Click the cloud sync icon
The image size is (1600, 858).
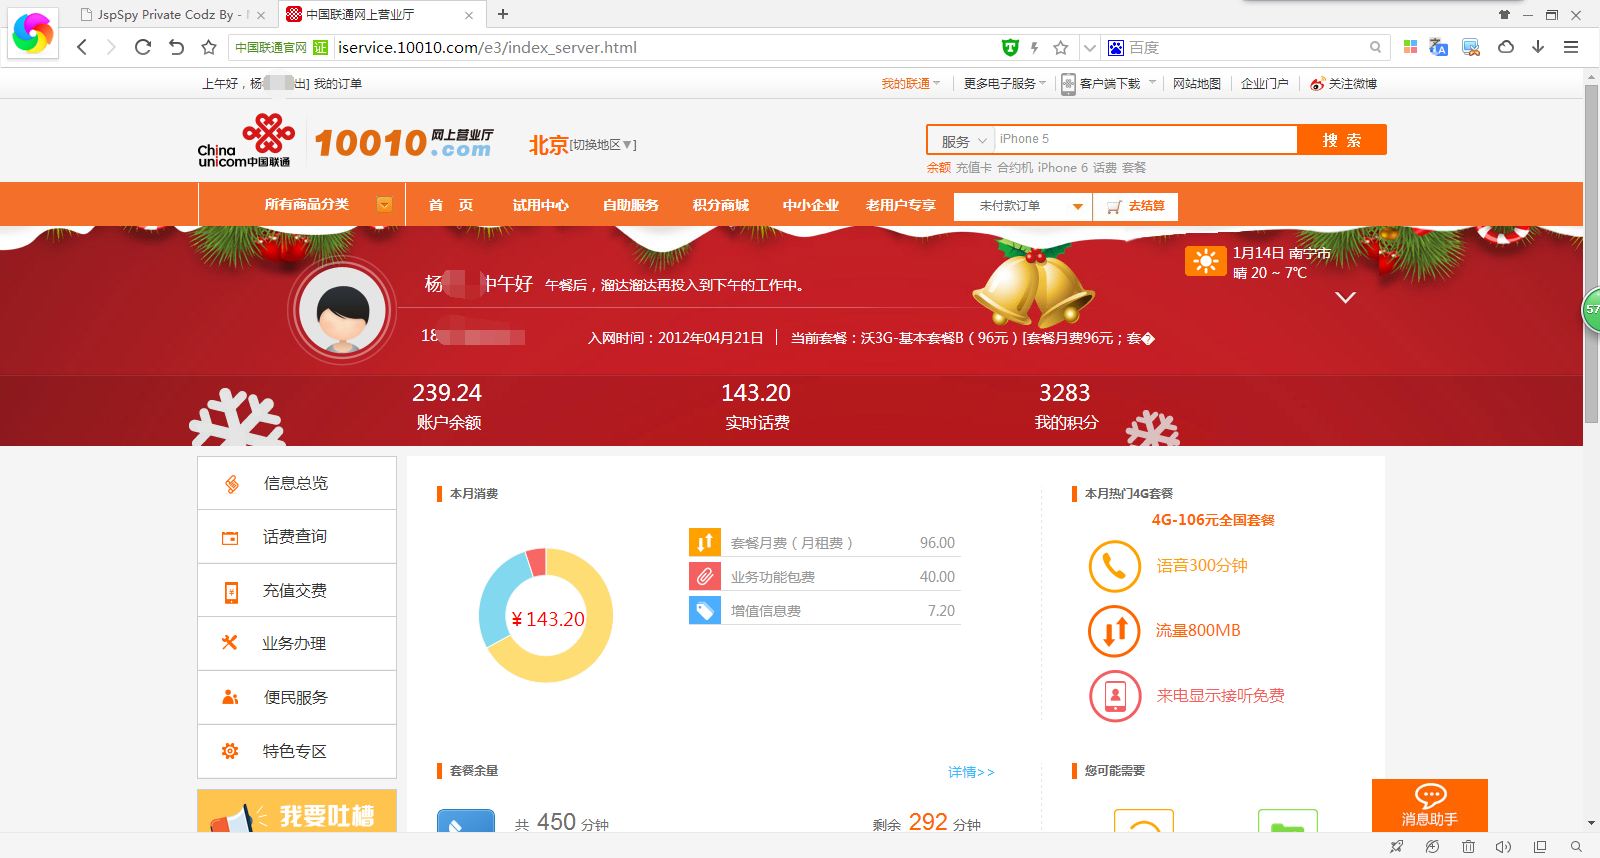tap(1506, 47)
